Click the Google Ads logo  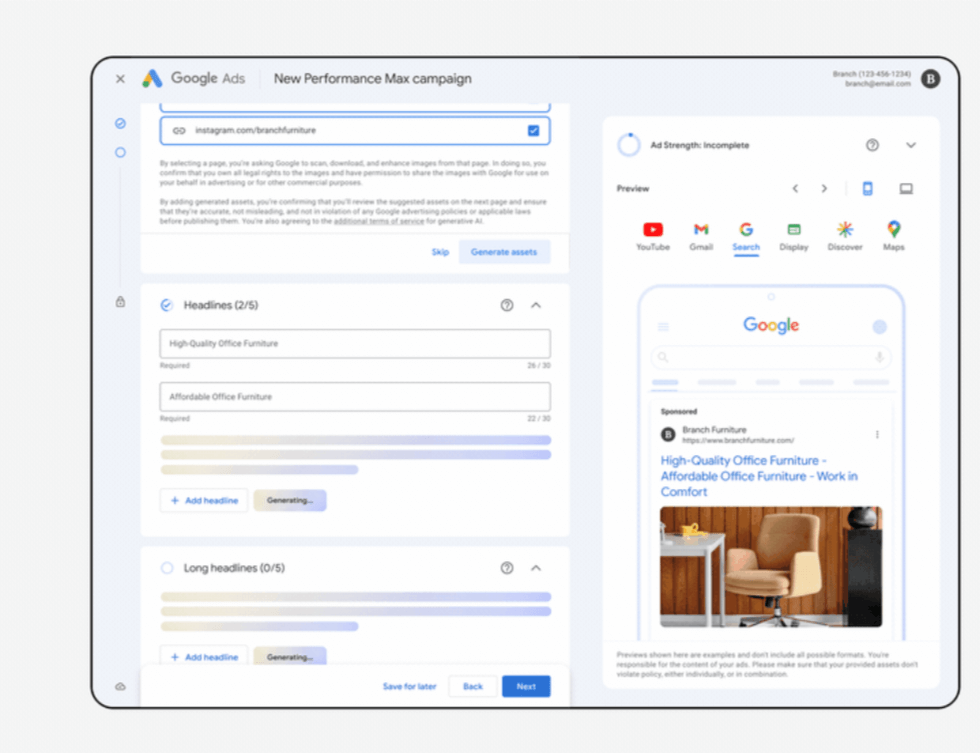[x=193, y=78]
